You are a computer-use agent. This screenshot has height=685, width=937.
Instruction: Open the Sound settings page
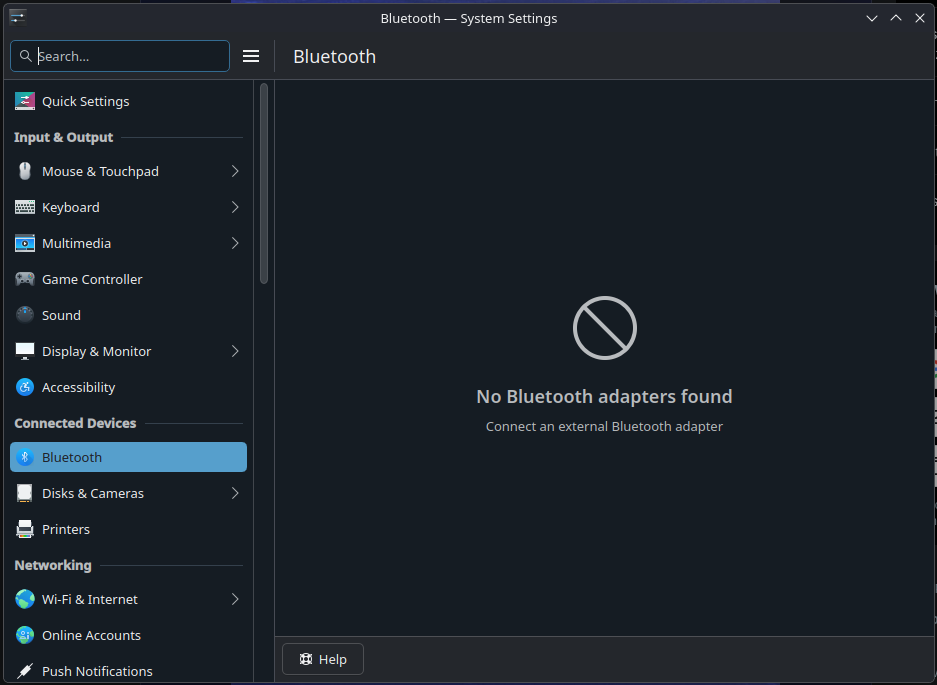pos(128,315)
